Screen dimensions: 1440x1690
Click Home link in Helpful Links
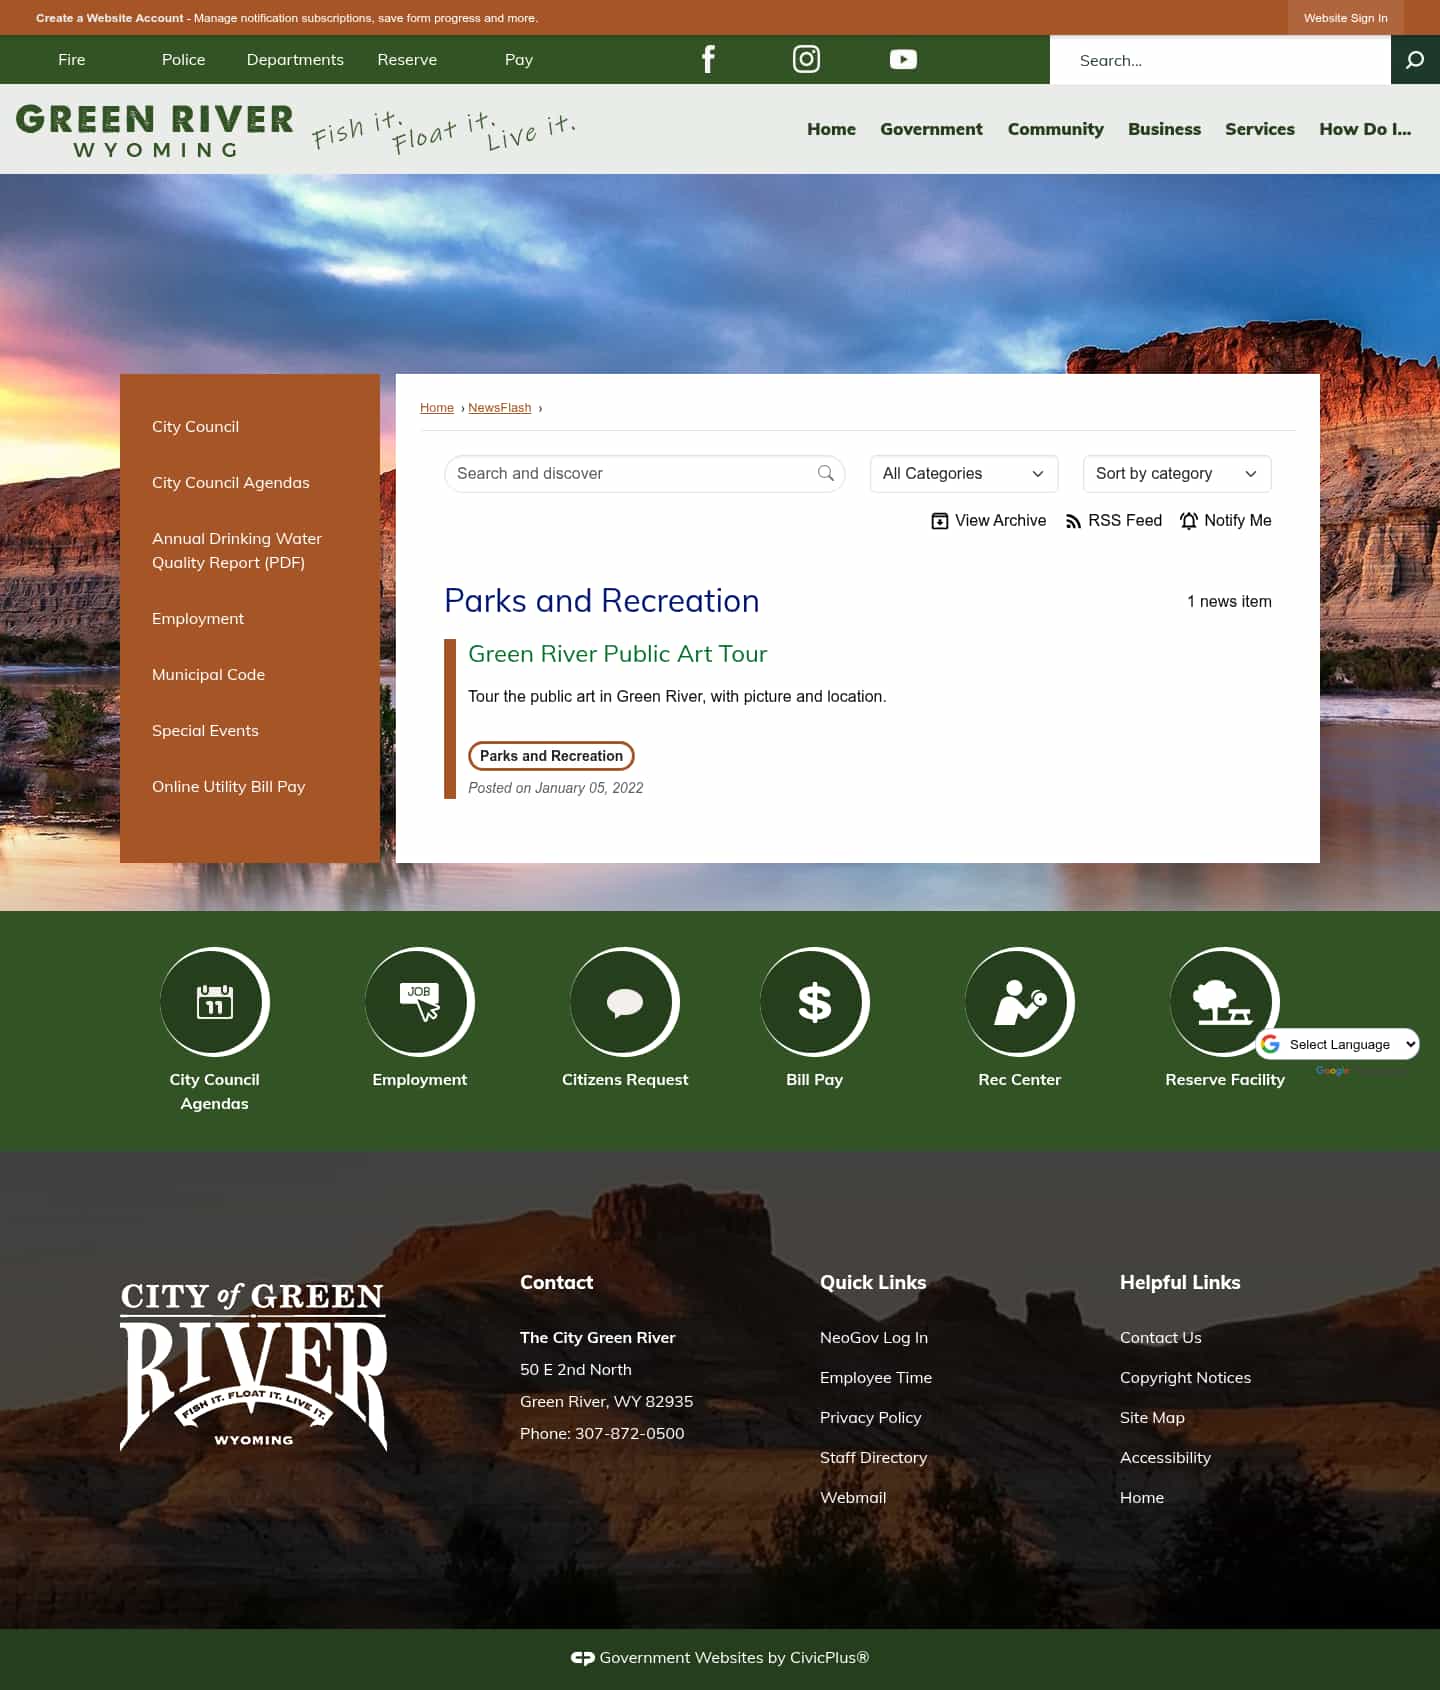(x=1142, y=1498)
